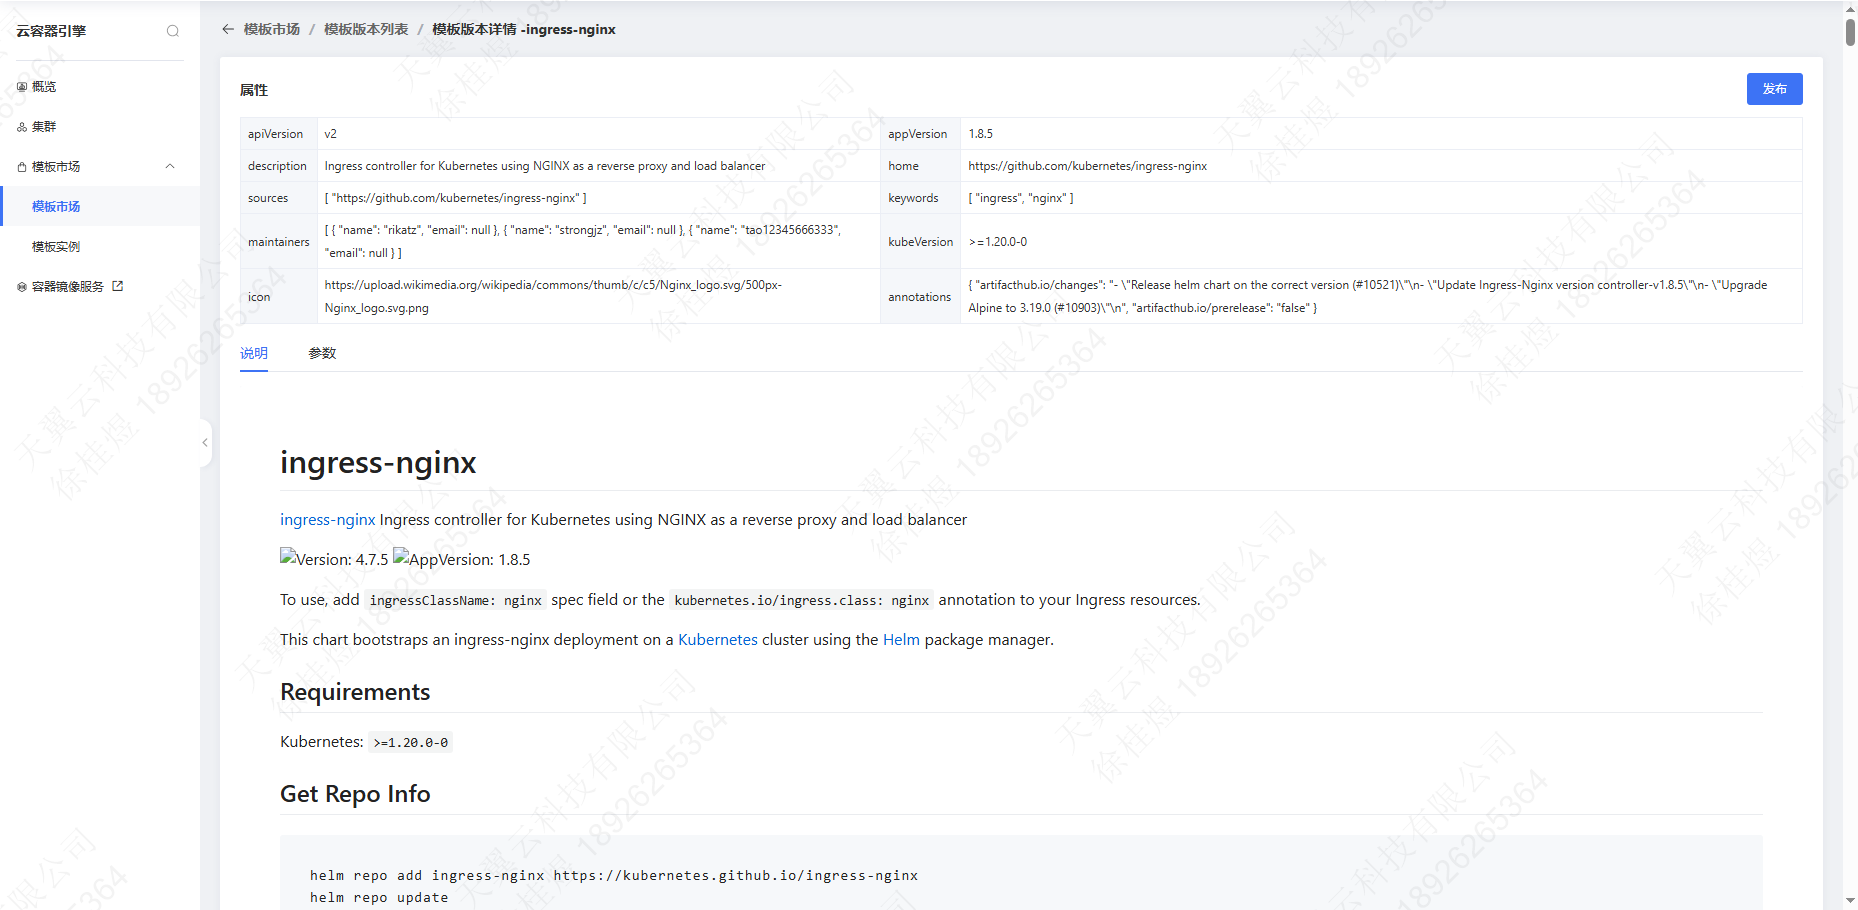
Task: Click the ingressClassName: nginx code snippet
Action: coord(455,600)
